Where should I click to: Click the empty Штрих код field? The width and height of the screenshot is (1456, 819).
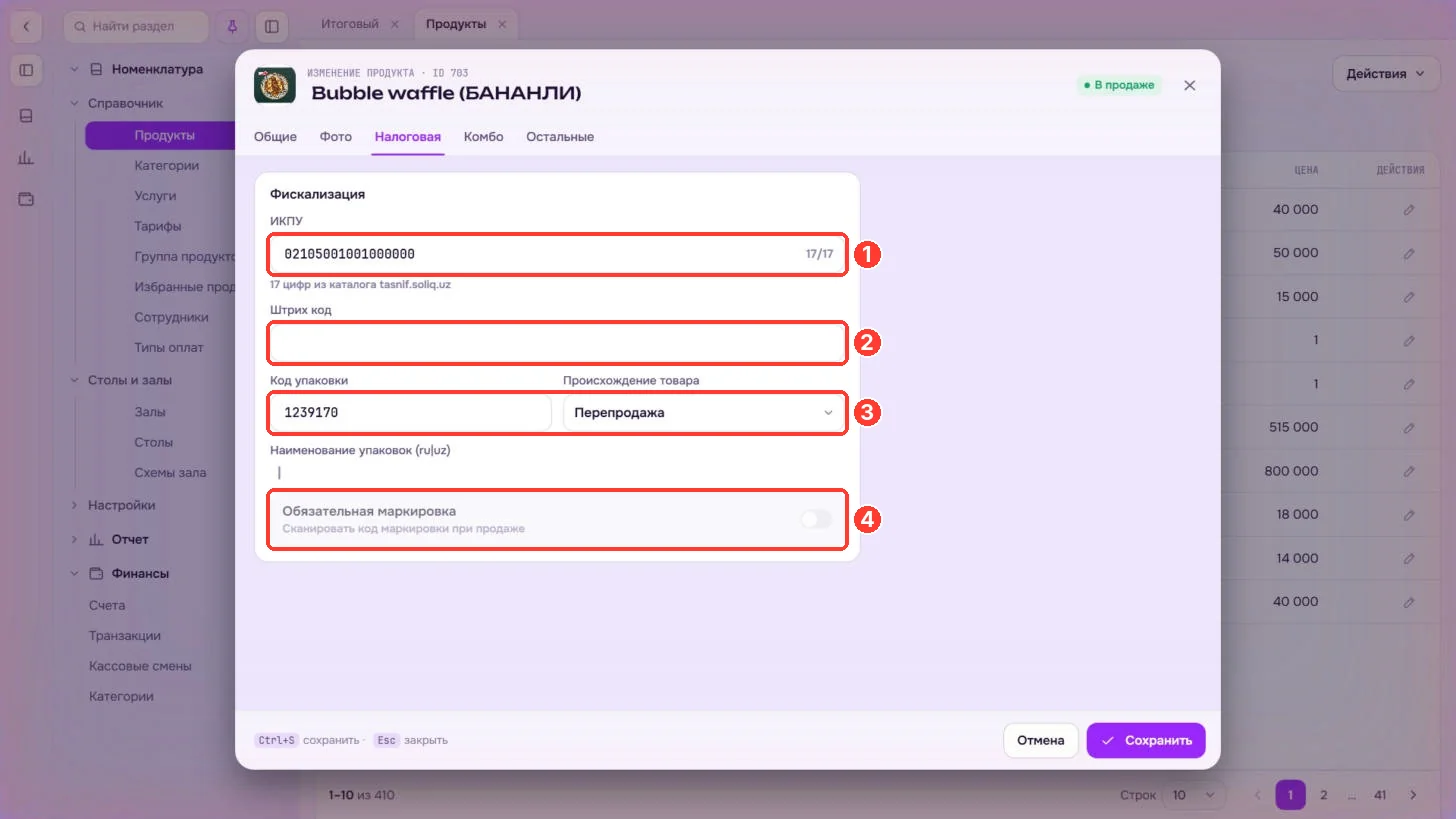tap(557, 343)
